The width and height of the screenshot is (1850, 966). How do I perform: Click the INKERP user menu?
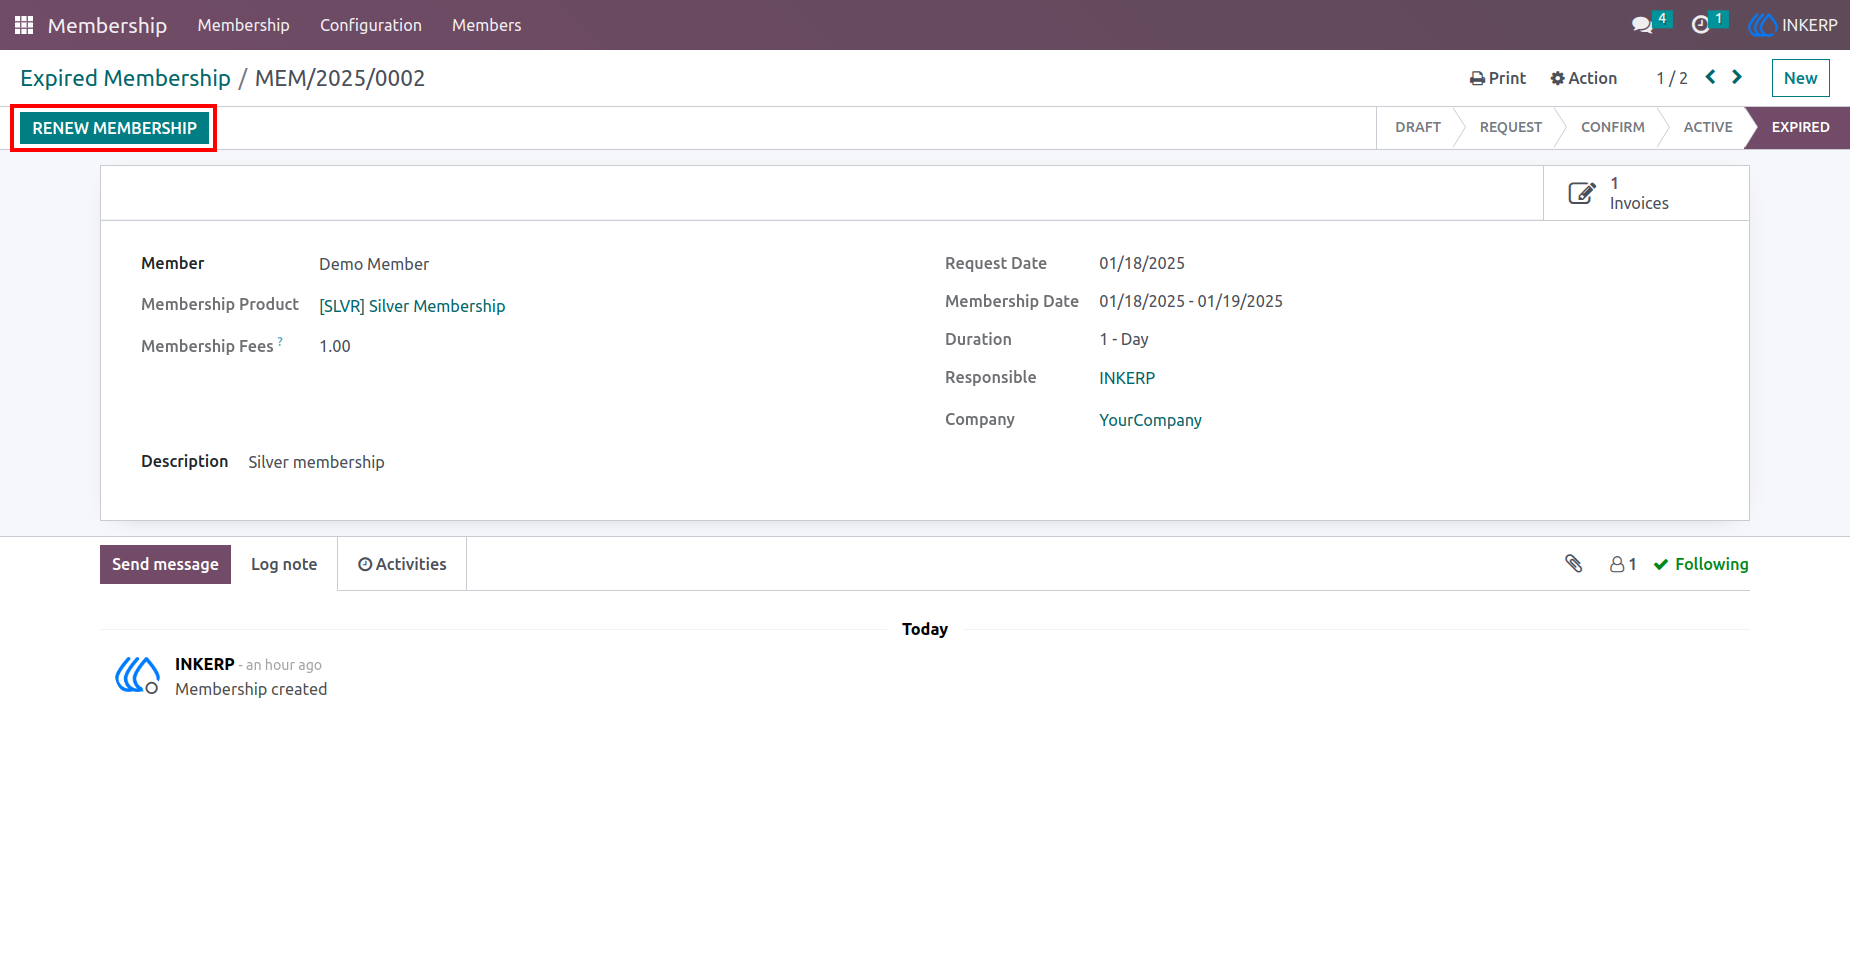[1793, 25]
